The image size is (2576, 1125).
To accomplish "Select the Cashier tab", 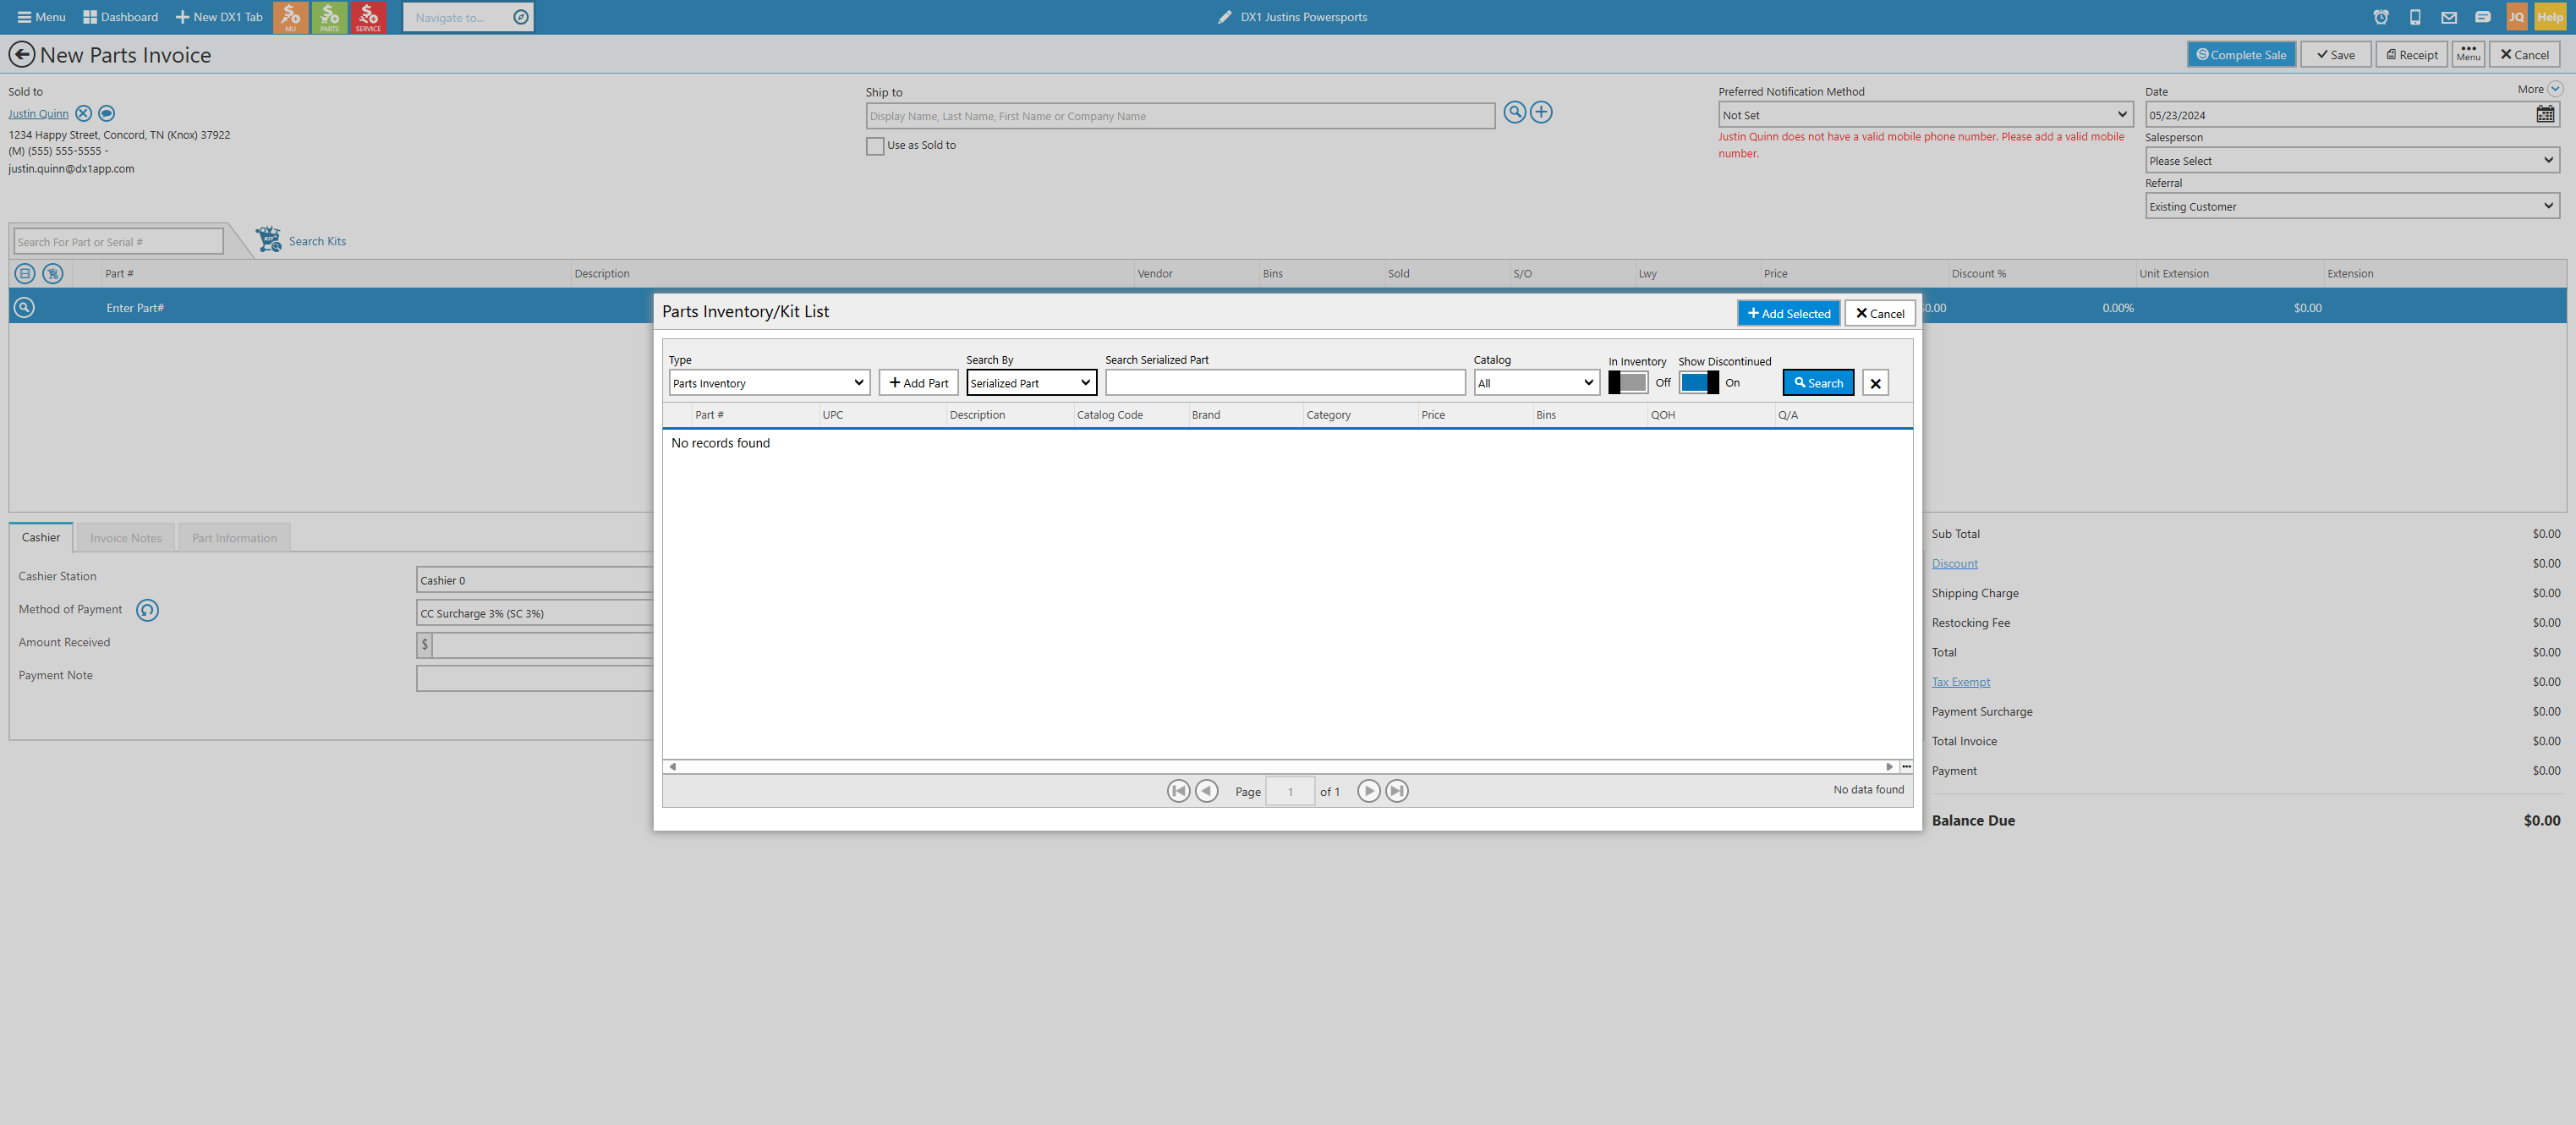I will 41,537.
